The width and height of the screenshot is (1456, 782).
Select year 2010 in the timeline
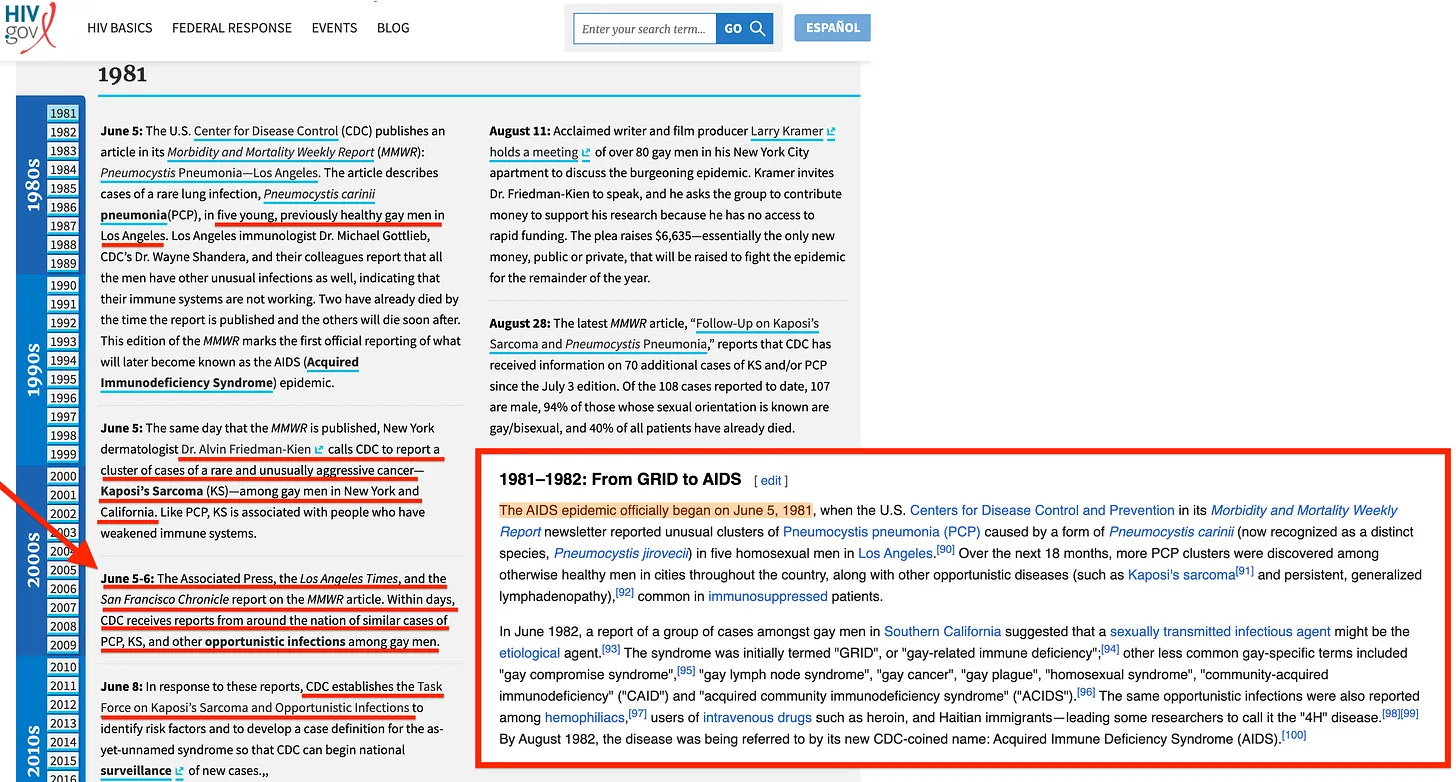point(63,667)
